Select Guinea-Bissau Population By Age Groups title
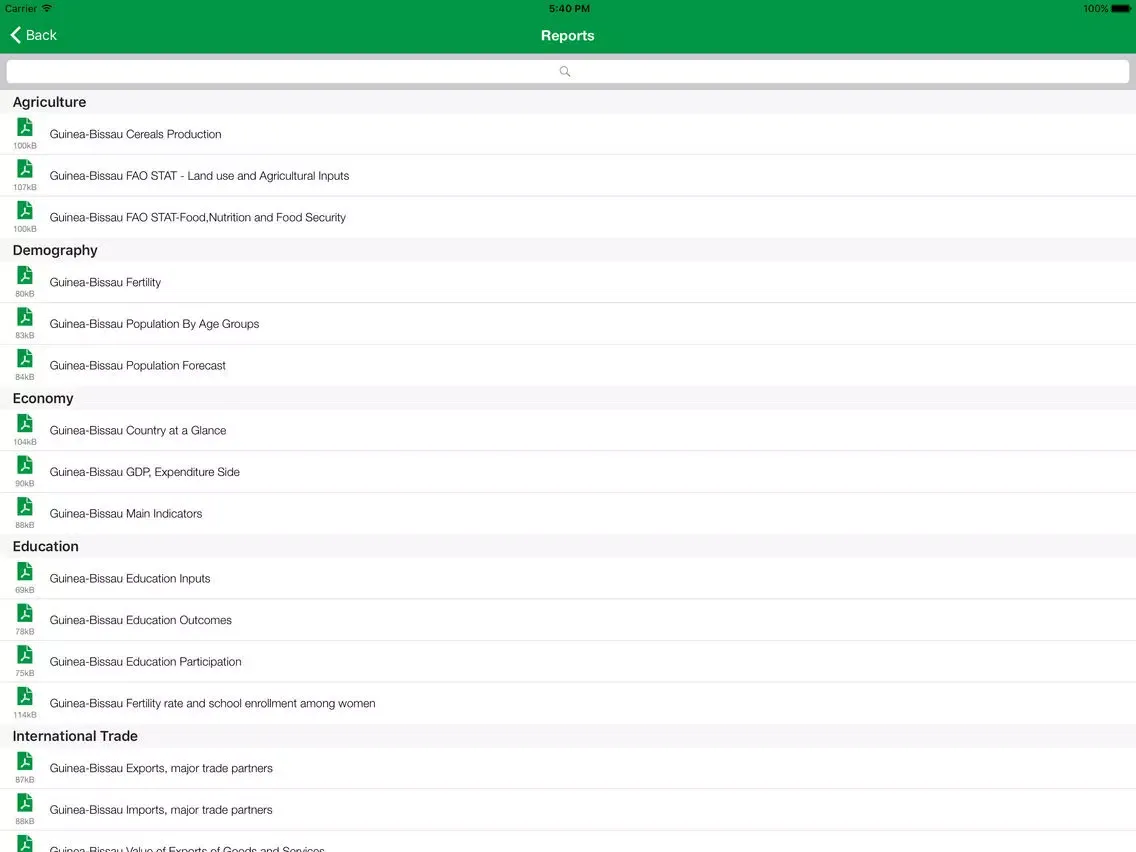1136x852 pixels. [154, 324]
